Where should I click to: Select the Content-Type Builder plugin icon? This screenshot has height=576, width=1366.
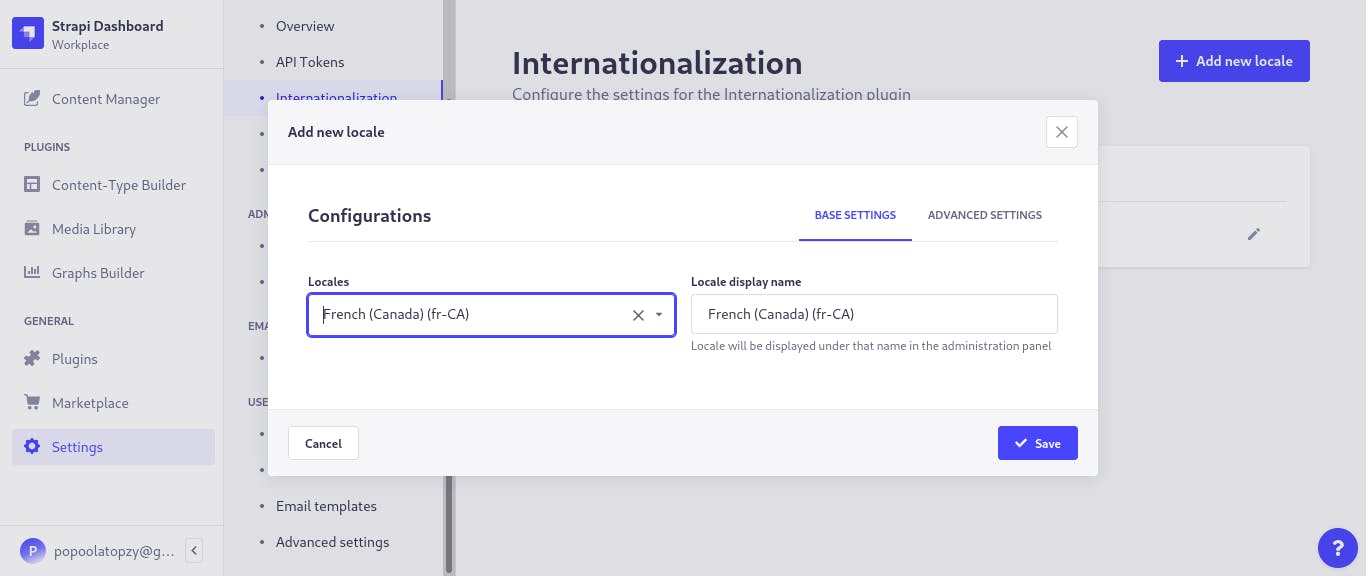point(33,185)
